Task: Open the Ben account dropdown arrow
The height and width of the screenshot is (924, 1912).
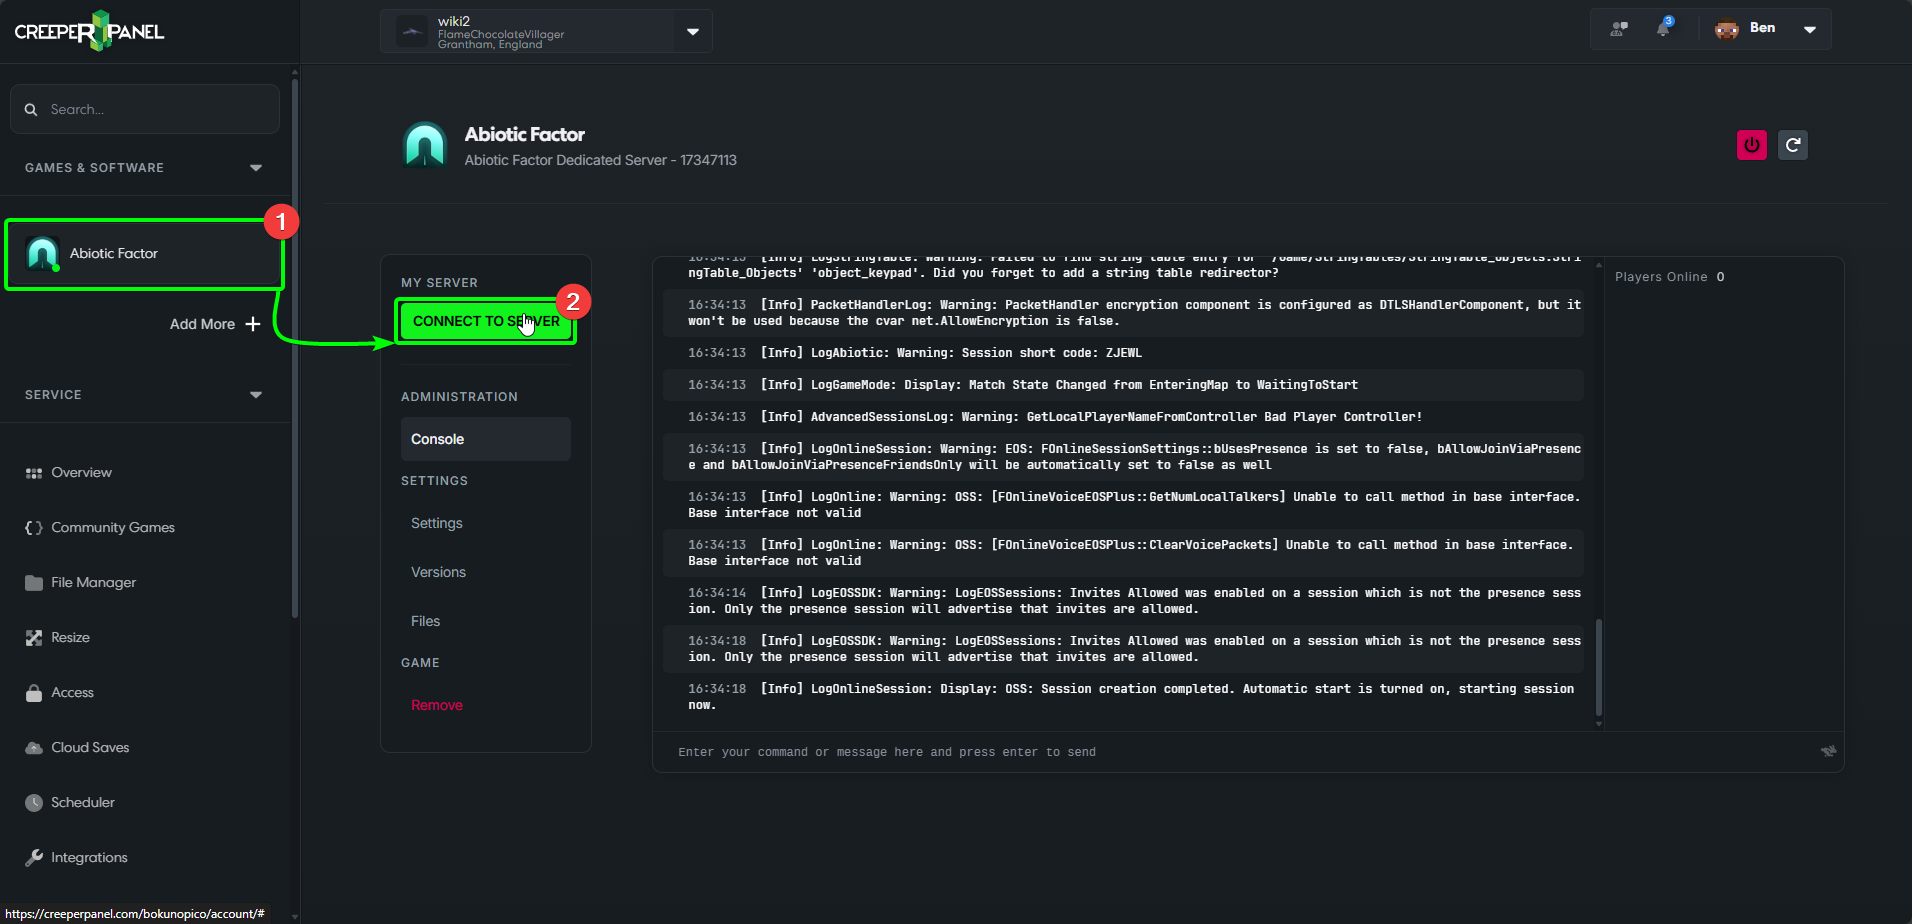Action: pos(1810,29)
